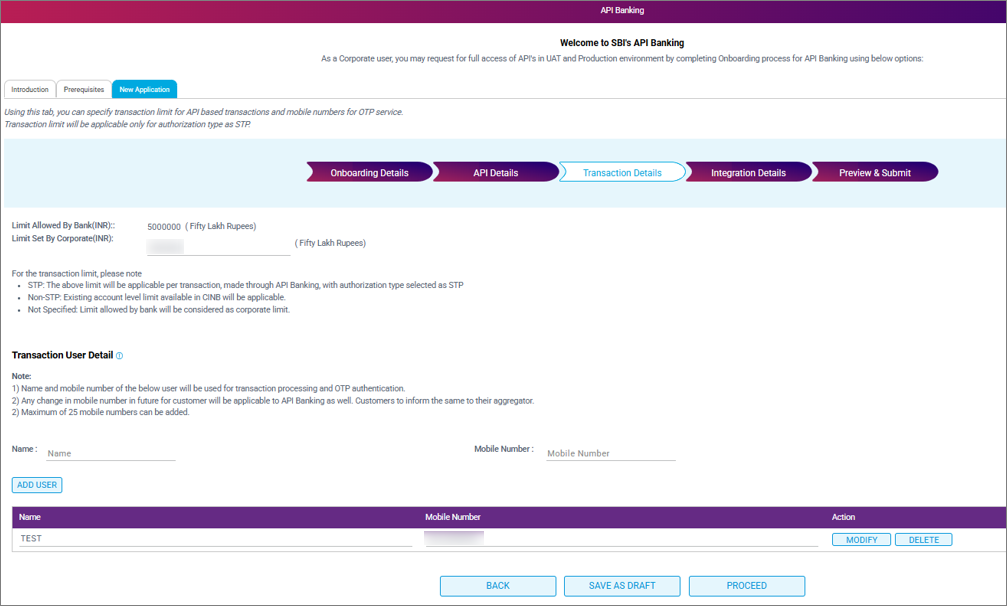This screenshot has height=606, width=1007.
Task: Go to Preview & Submit step
Action: pyautogui.click(x=874, y=173)
